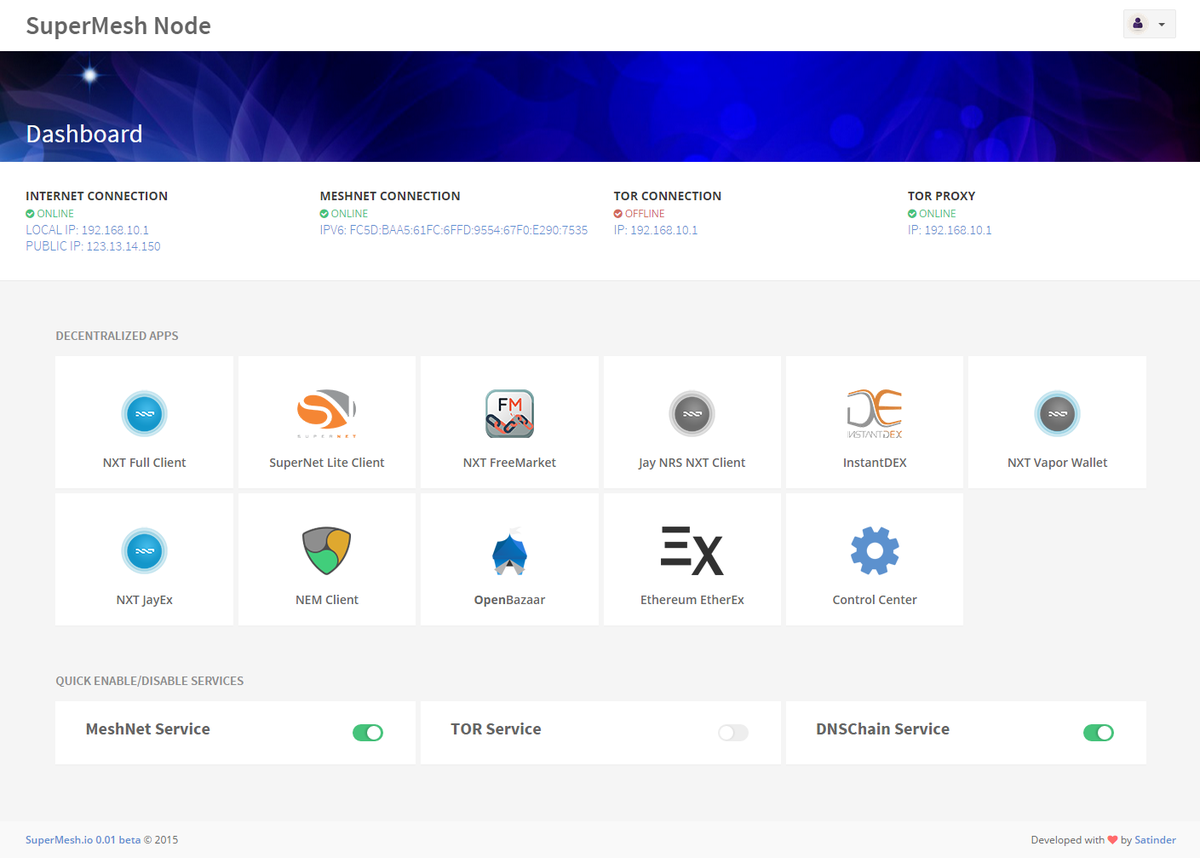
Task: Click the Dashboard banner title
Action: click(84, 134)
